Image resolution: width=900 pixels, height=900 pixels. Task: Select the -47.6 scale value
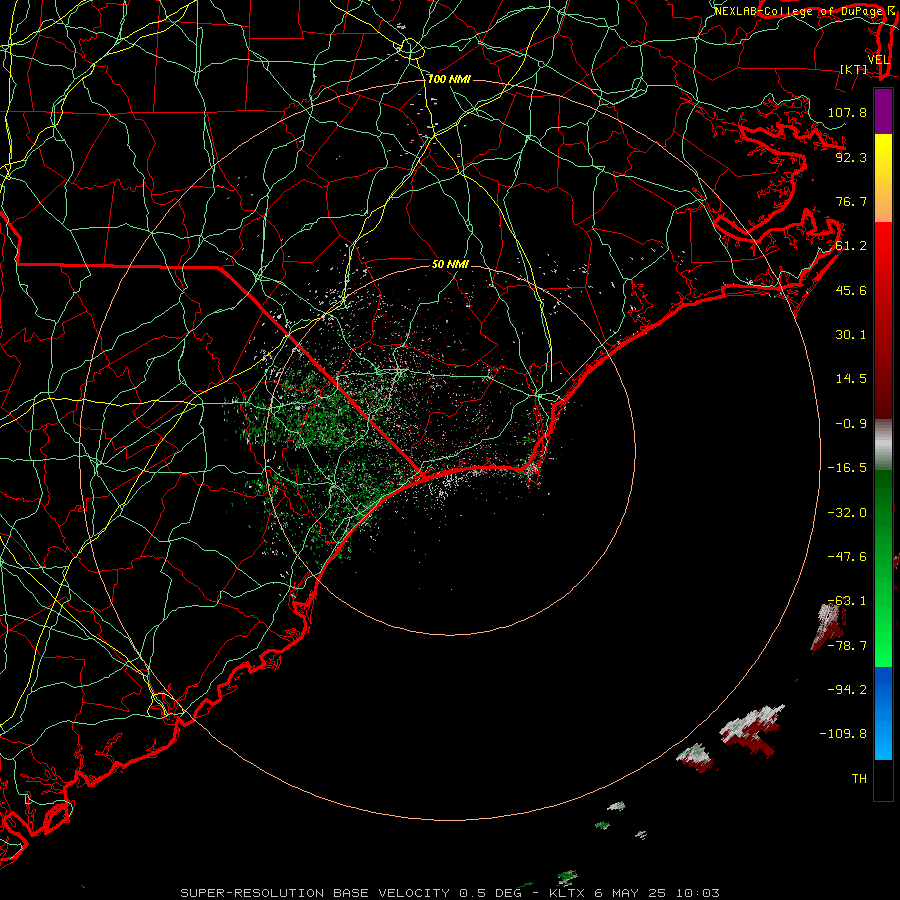[x=847, y=557]
